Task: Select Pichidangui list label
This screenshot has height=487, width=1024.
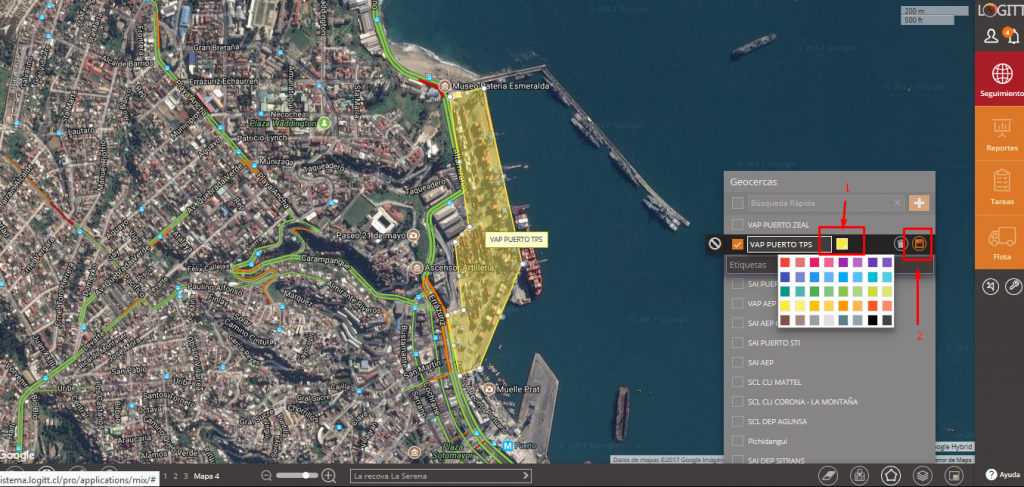Action: [x=767, y=441]
